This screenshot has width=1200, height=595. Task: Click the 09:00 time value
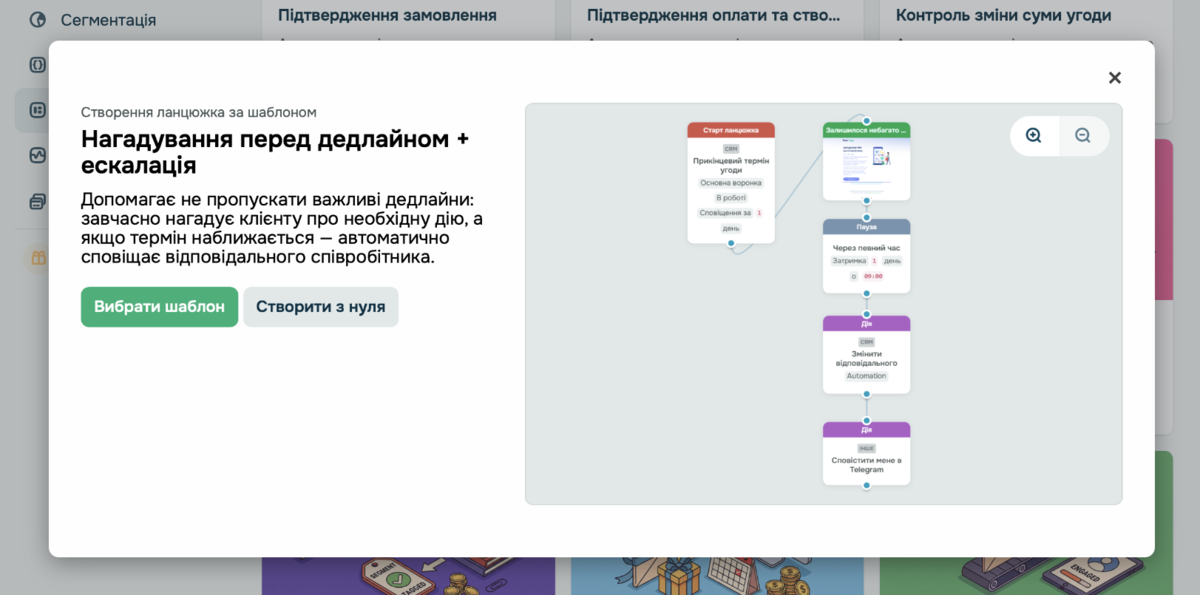coord(873,276)
